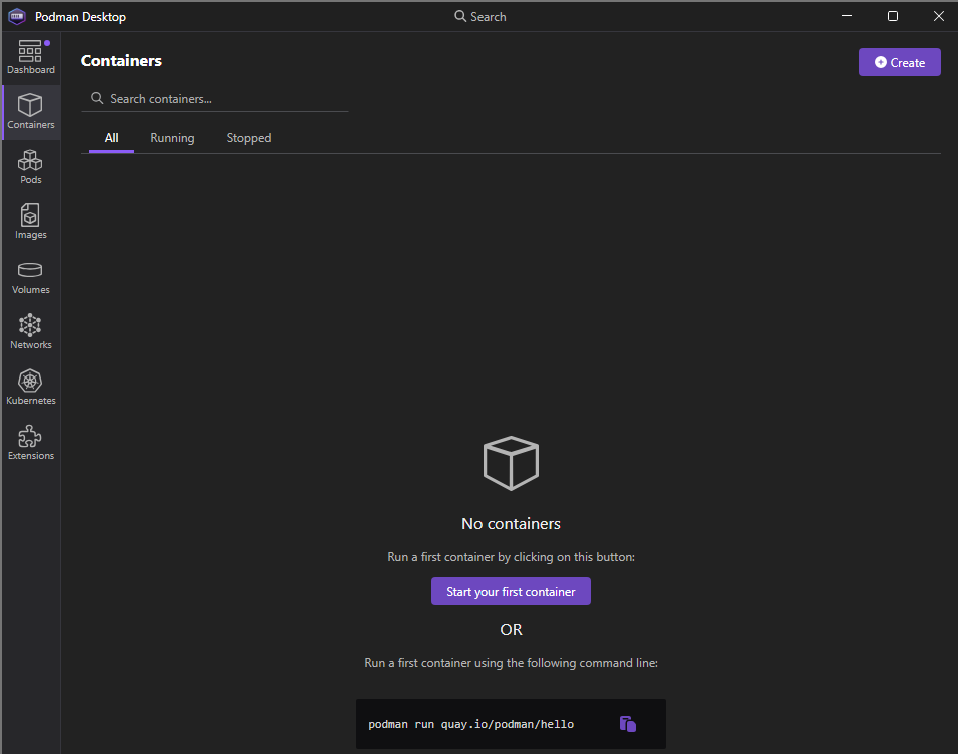The width and height of the screenshot is (958, 754).
Task: Navigate to Volumes in the sidebar
Action: pos(30,276)
